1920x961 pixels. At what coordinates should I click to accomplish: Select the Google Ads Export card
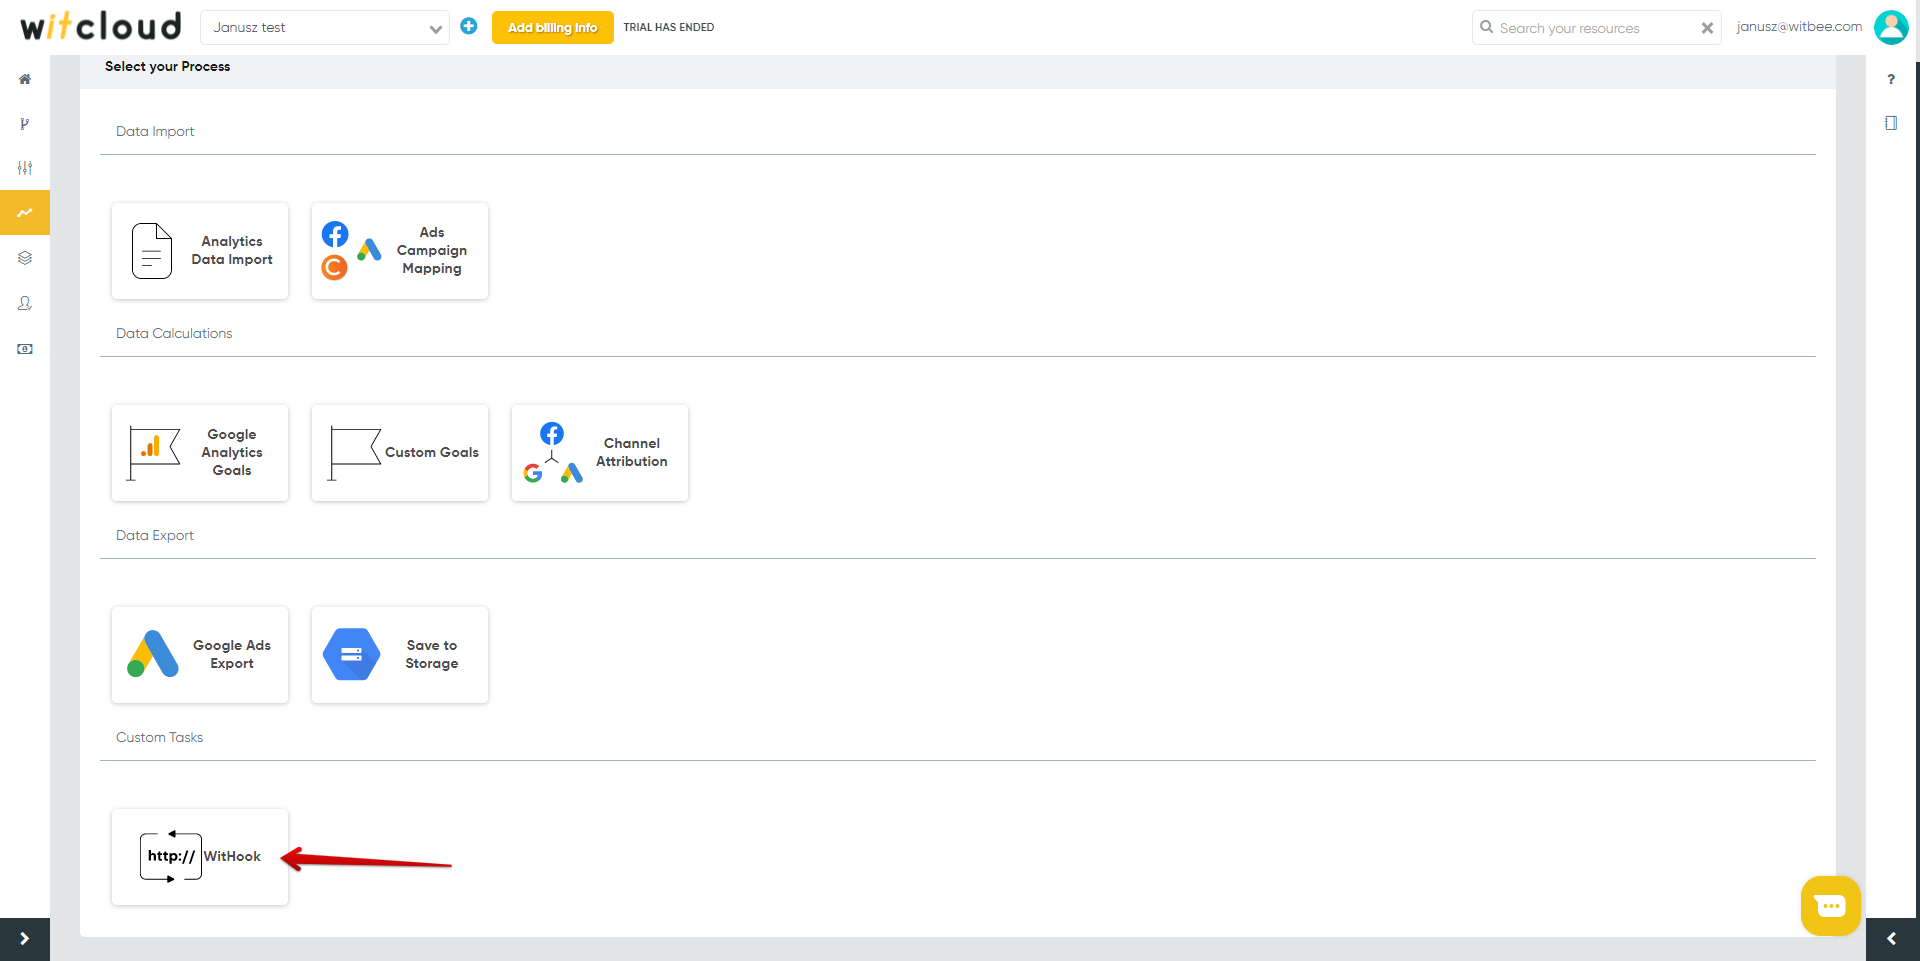pos(200,655)
